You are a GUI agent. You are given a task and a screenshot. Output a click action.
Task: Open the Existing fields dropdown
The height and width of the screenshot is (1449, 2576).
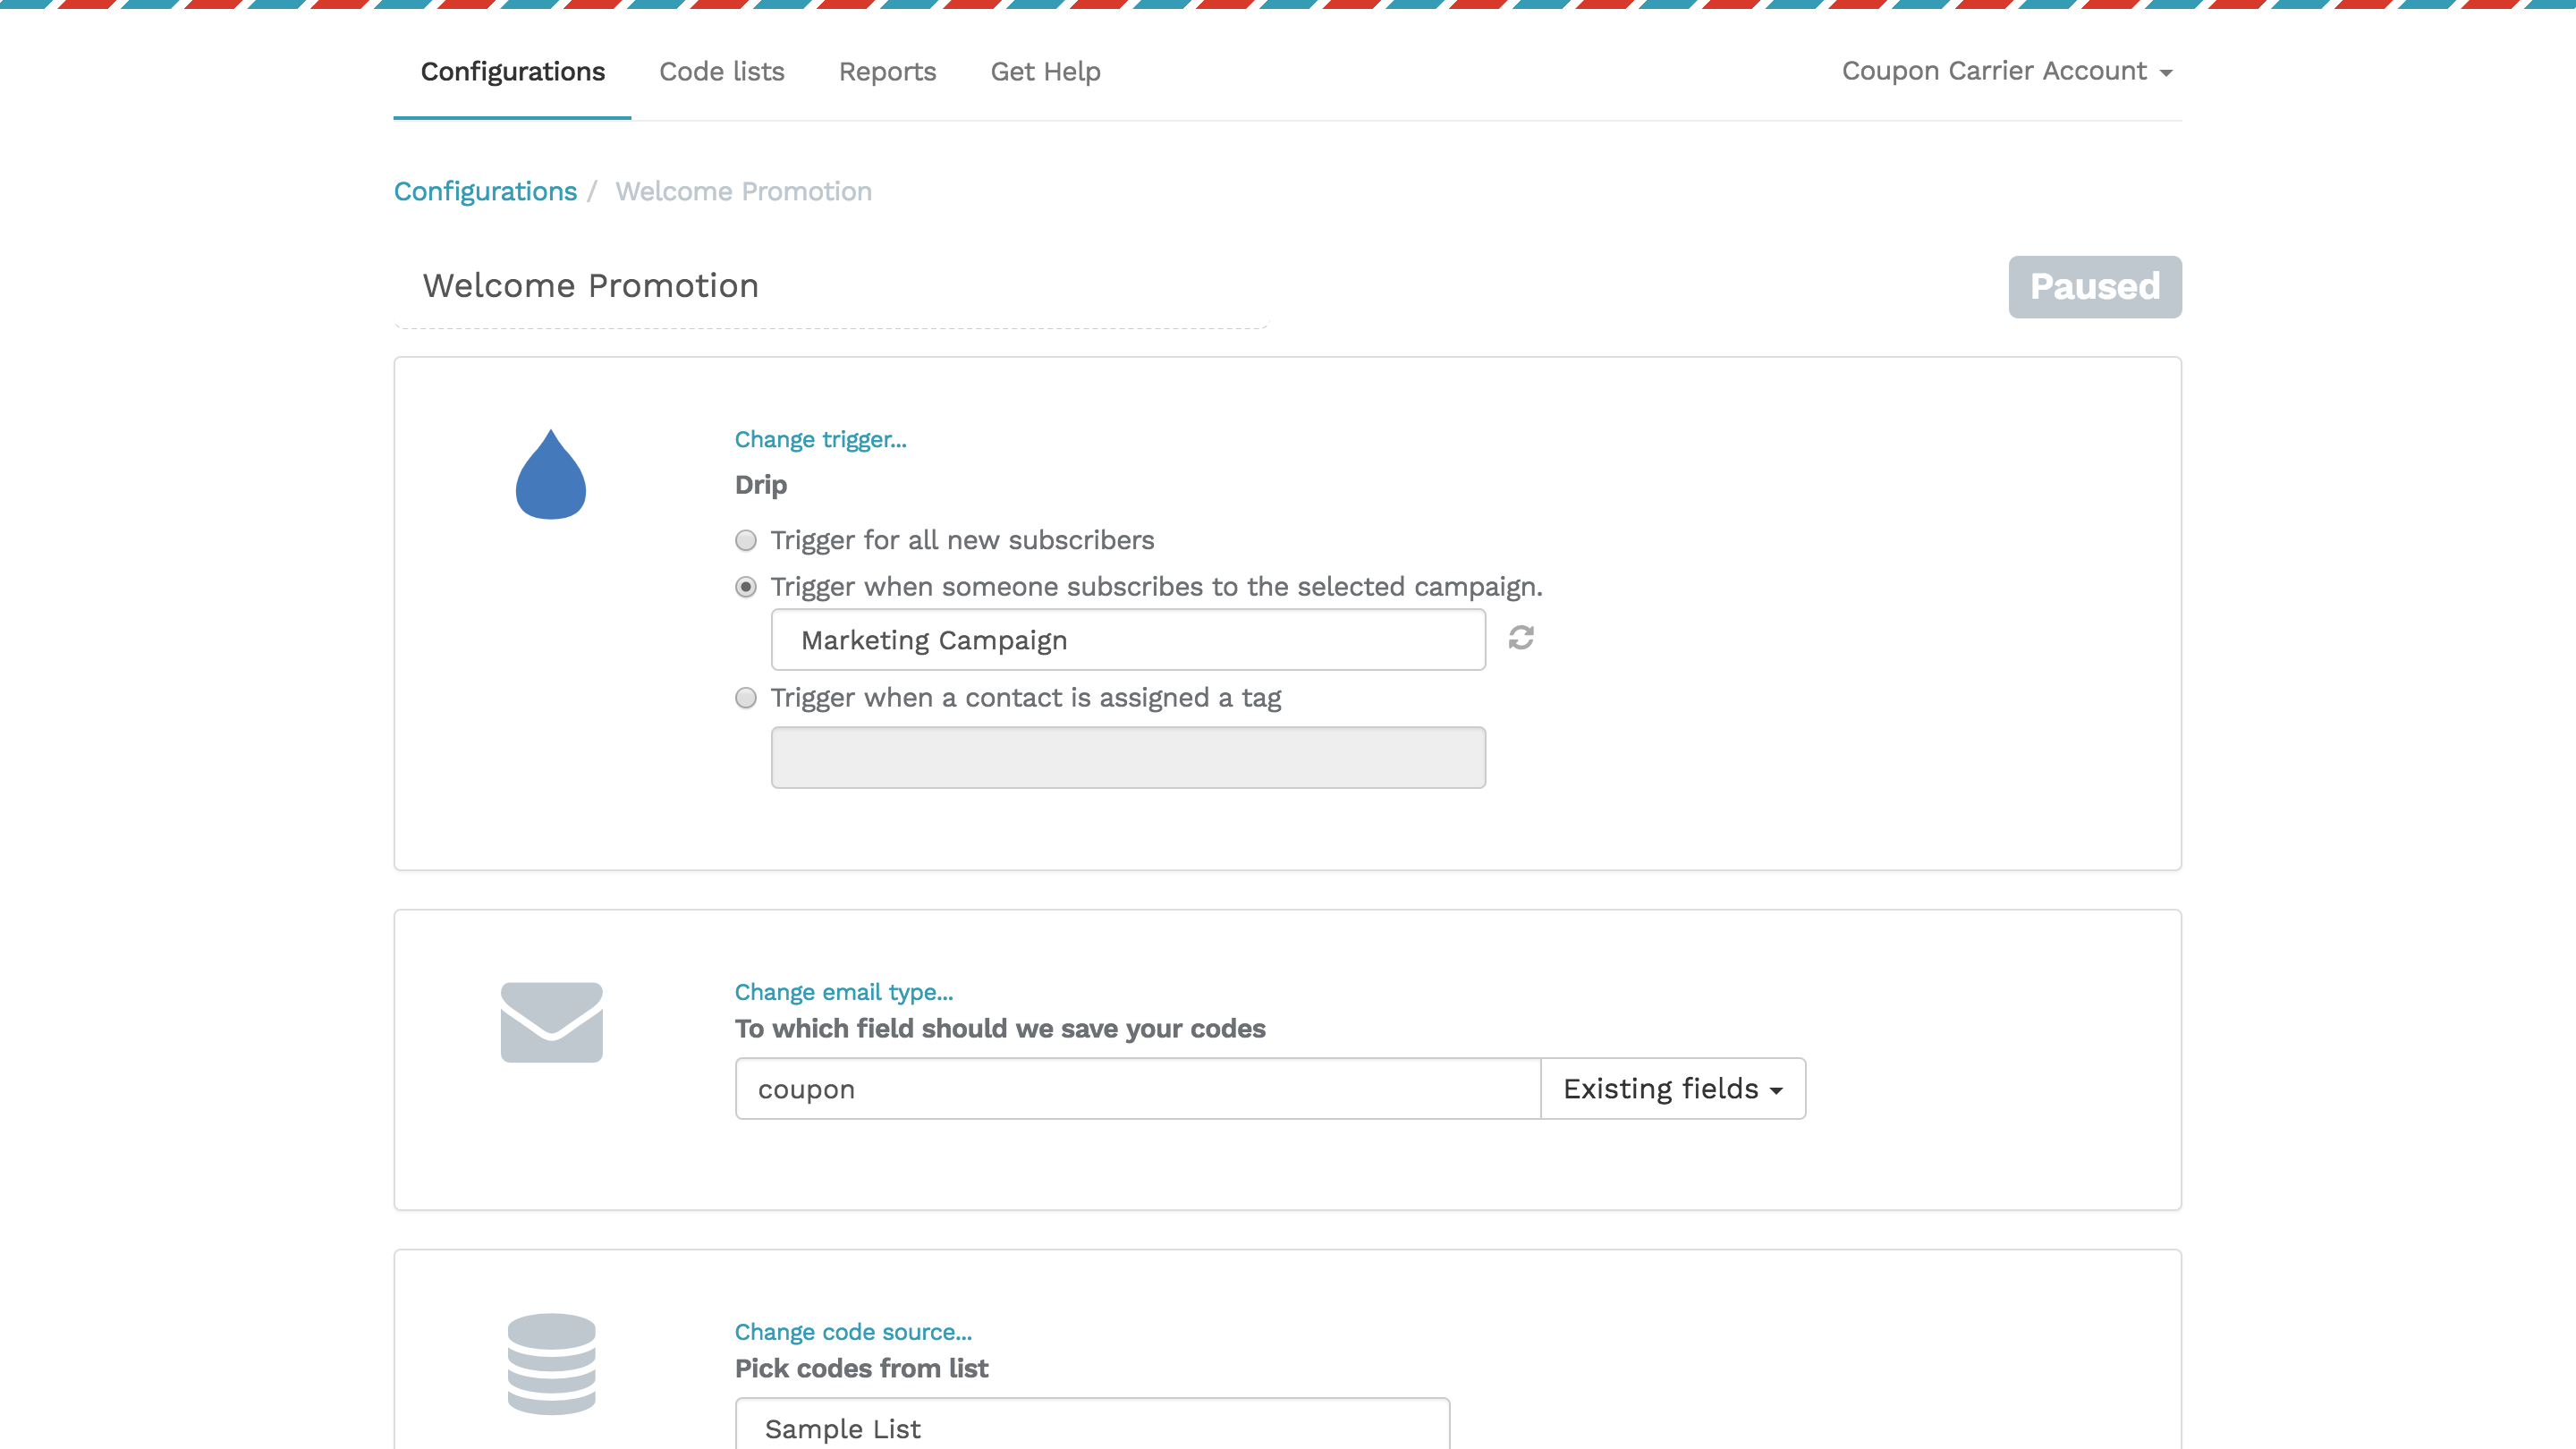(x=1671, y=1088)
